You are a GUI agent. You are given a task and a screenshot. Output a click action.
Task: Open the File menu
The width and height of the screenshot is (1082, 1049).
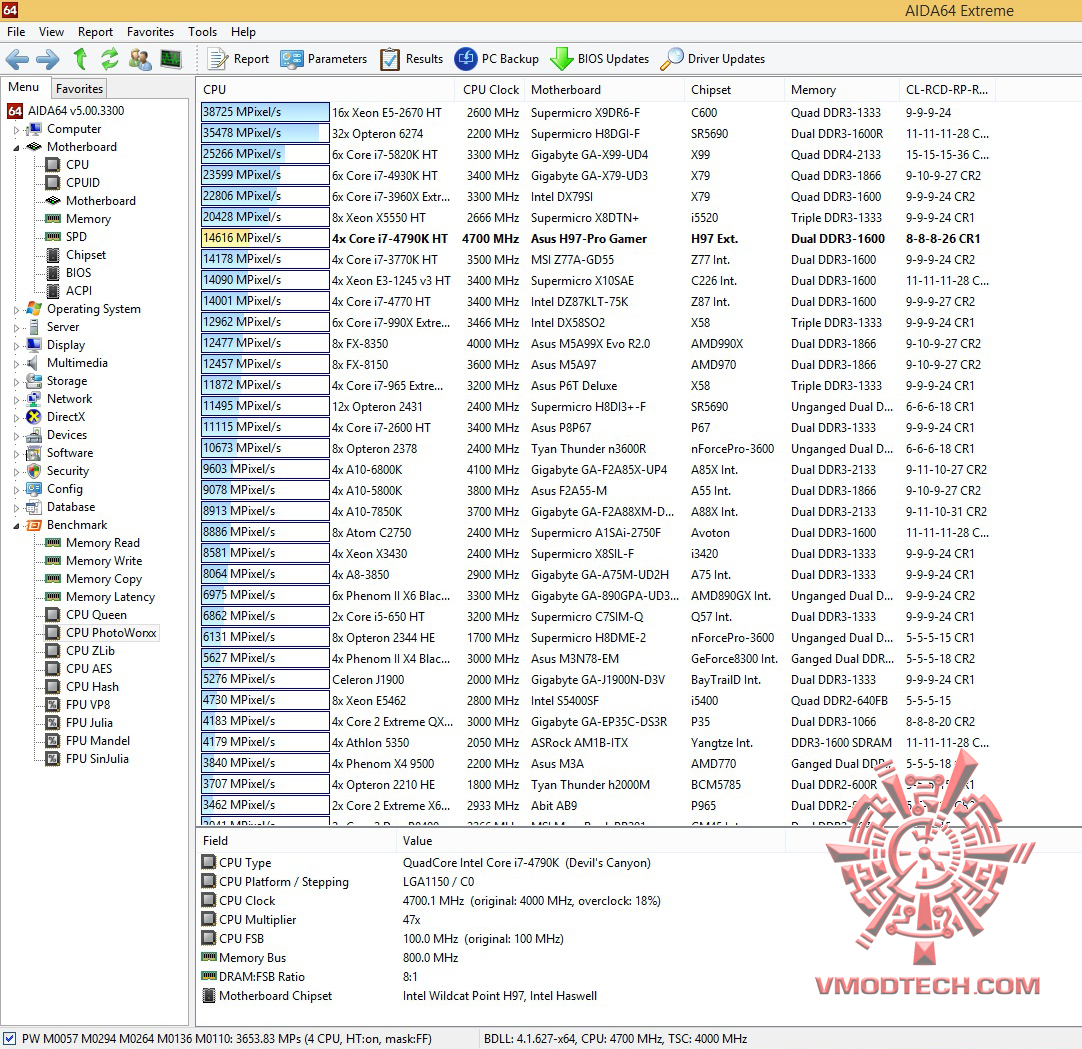point(16,32)
